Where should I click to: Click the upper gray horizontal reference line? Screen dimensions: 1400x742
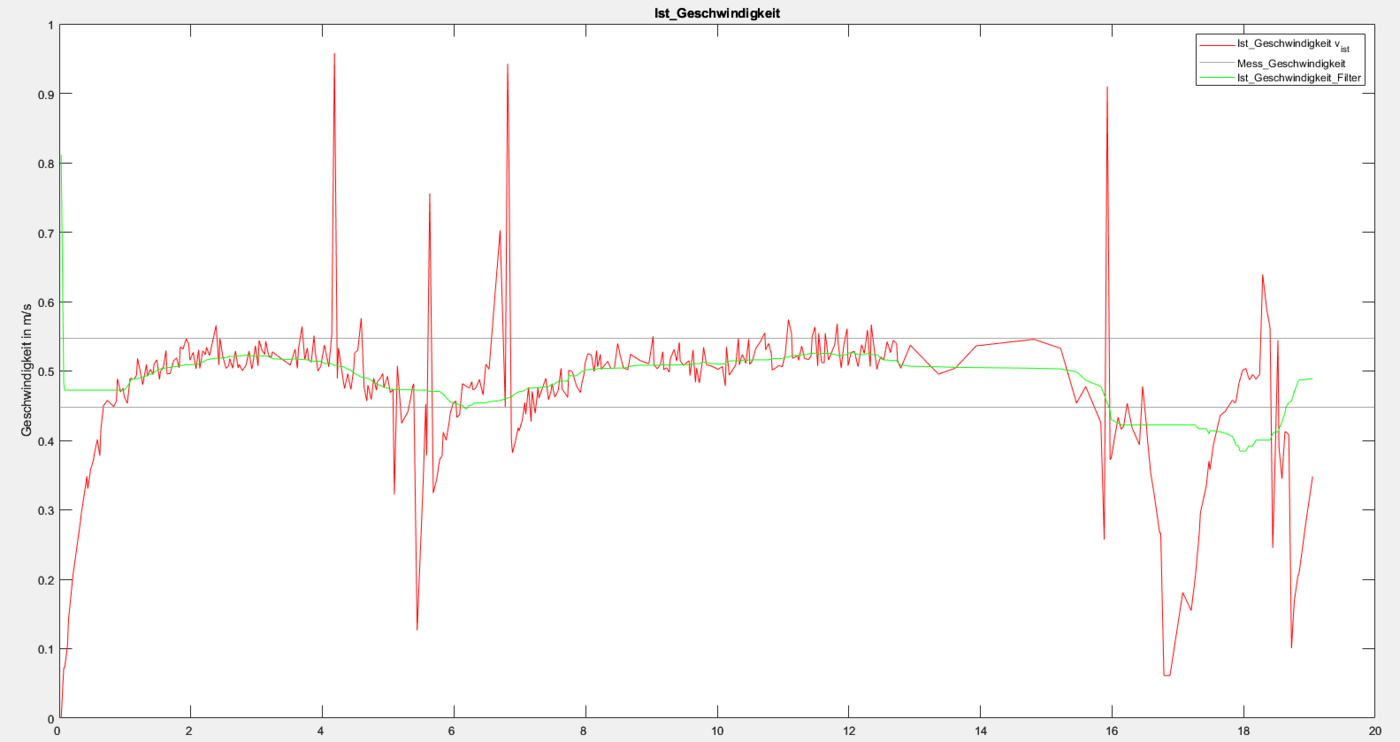click(x=700, y=338)
